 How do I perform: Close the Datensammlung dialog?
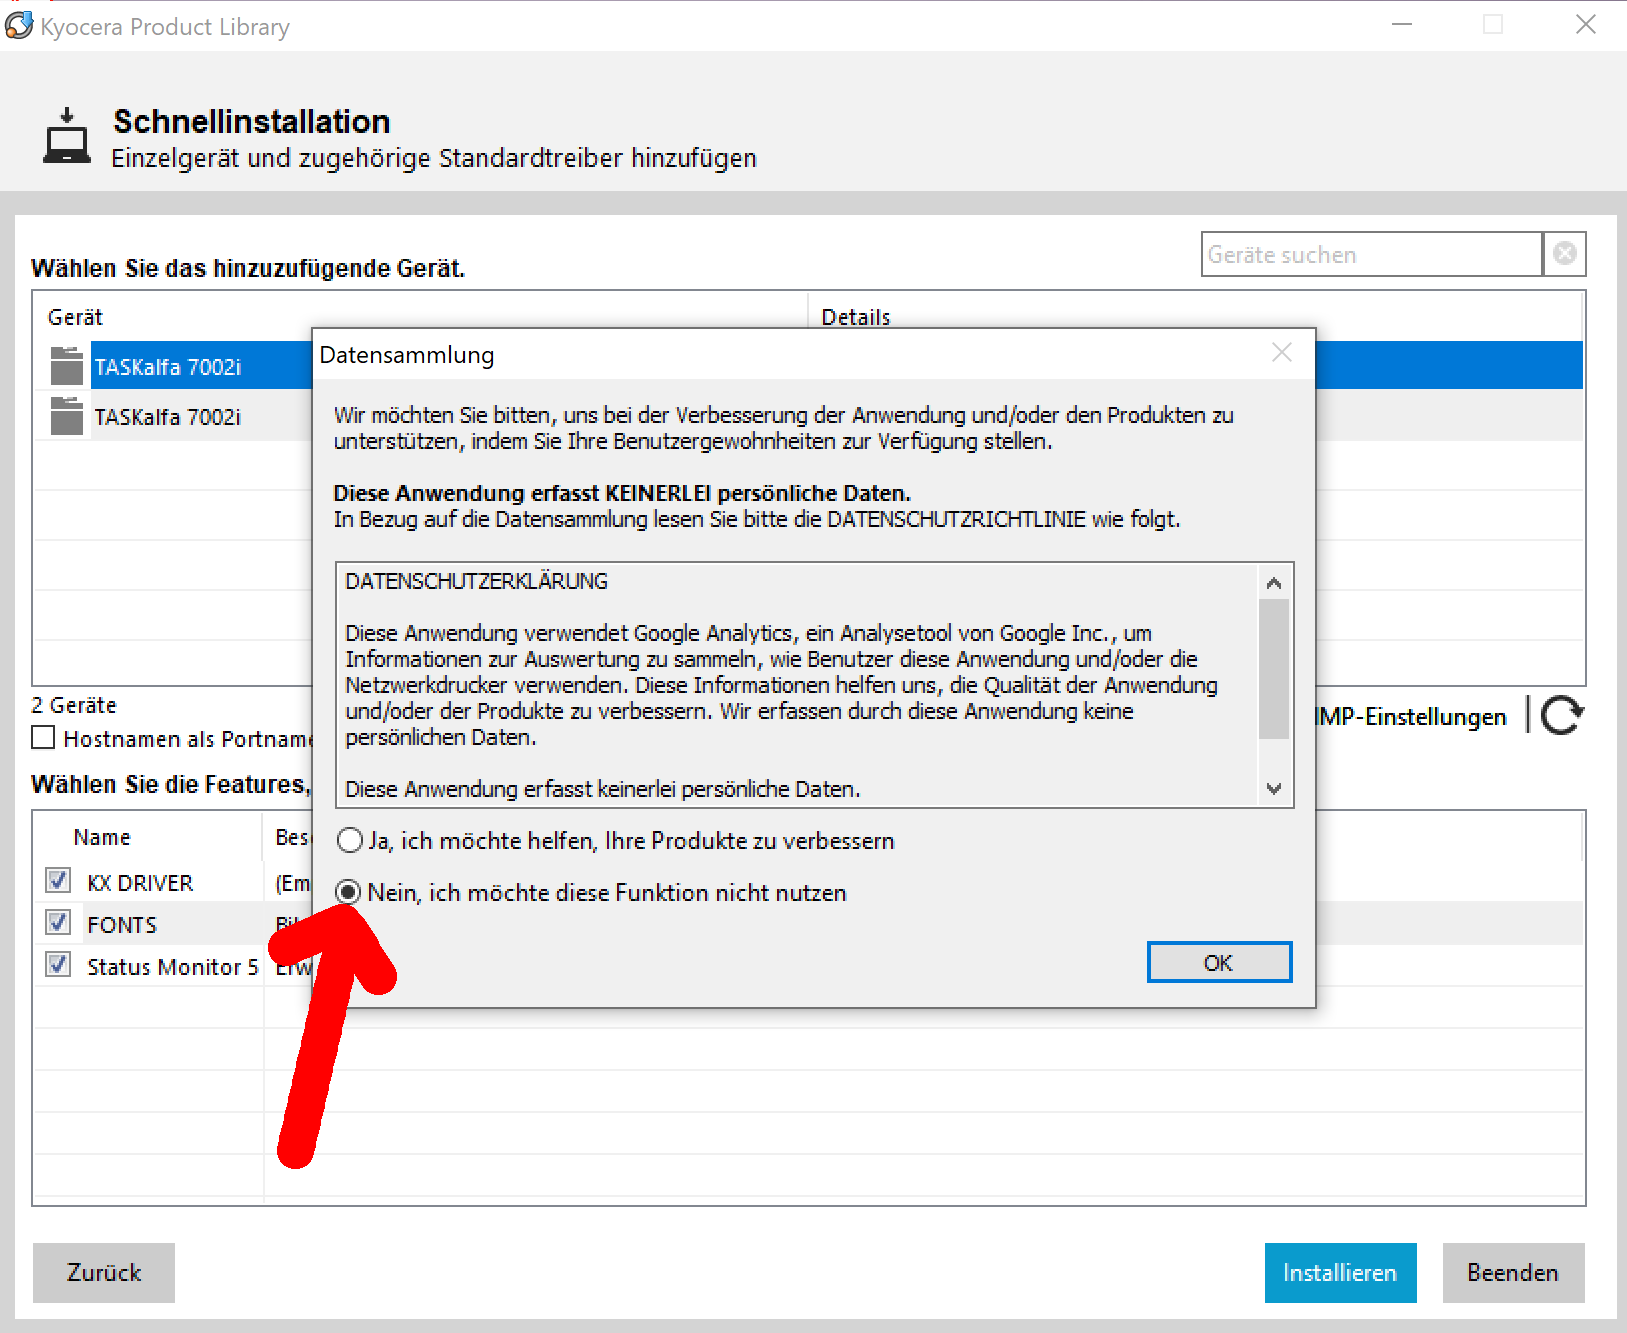coord(1282,353)
